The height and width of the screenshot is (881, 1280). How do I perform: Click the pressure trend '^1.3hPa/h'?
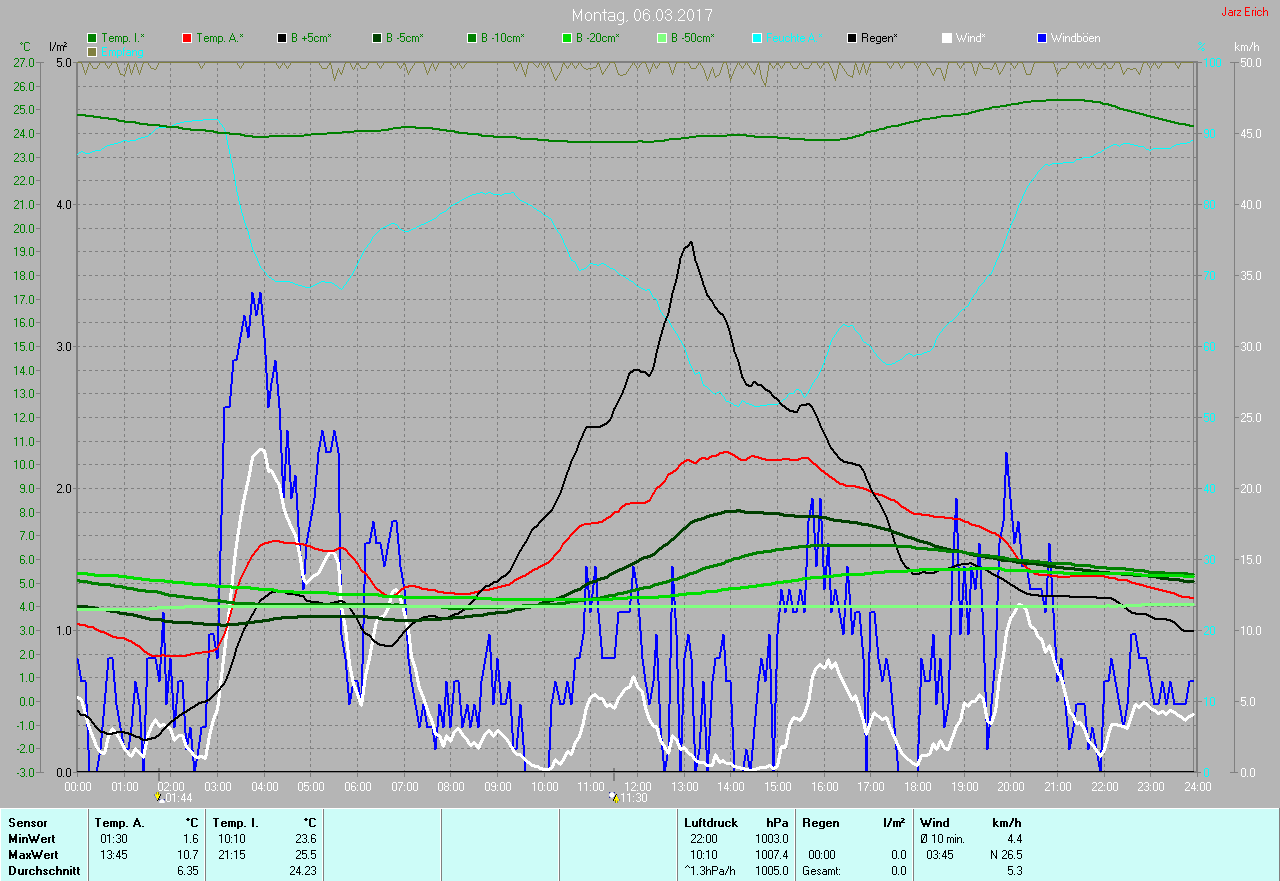(710, 871)
